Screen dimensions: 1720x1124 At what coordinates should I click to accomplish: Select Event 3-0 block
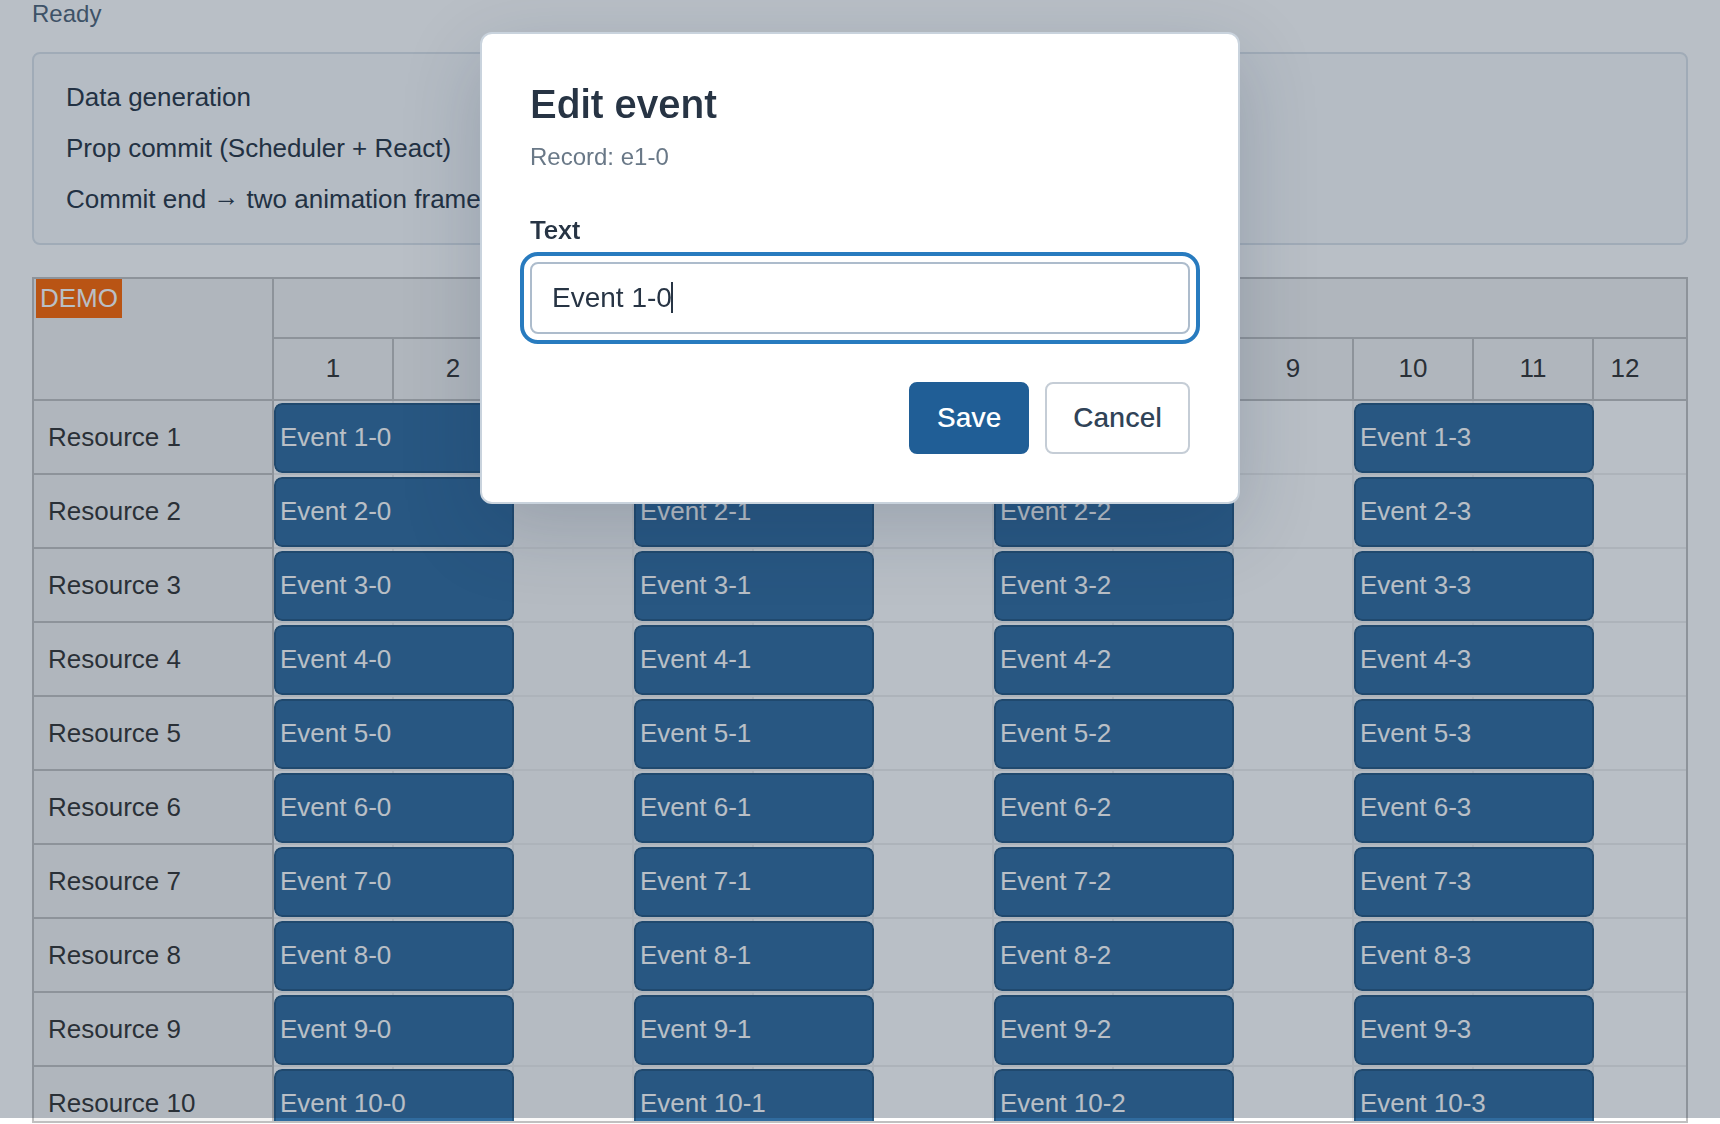[393, 586]
